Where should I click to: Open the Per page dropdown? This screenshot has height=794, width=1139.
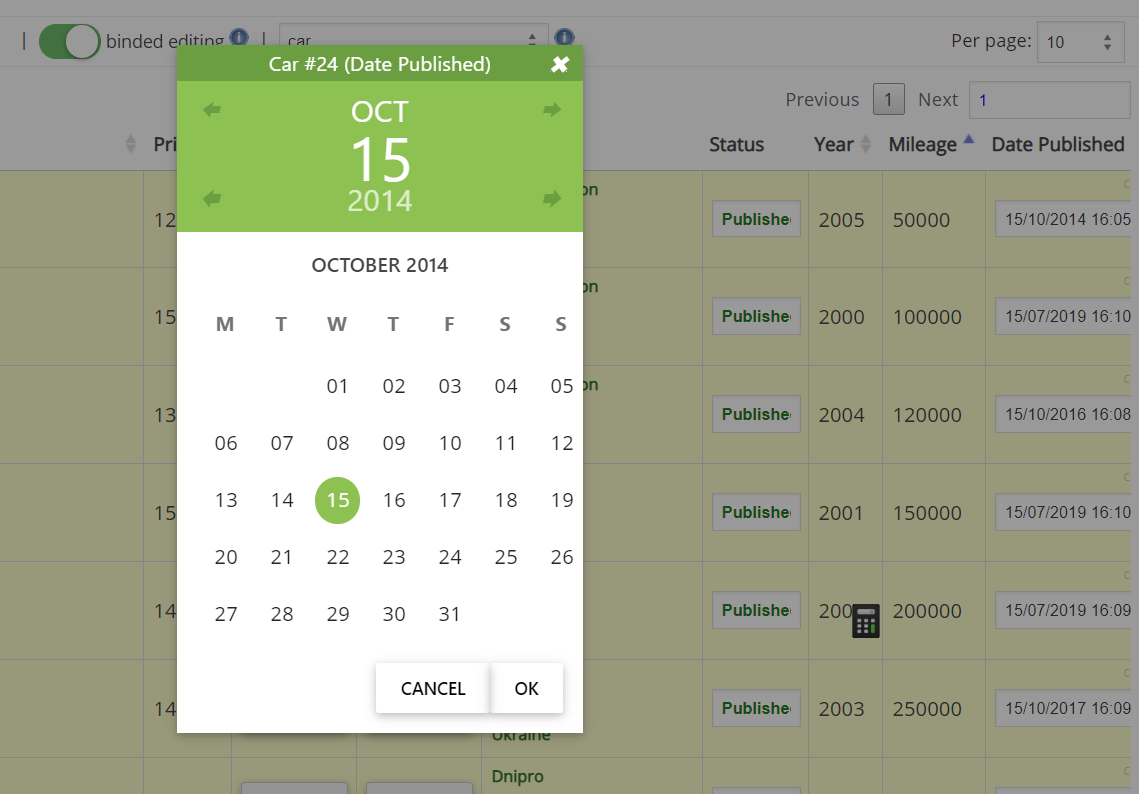pos(1079,42)
